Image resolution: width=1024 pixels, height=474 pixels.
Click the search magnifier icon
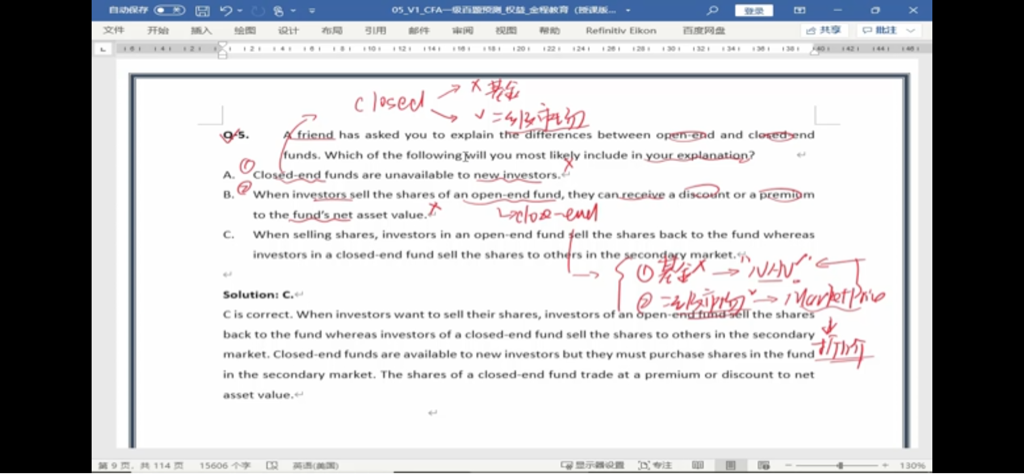coord(712,10)
